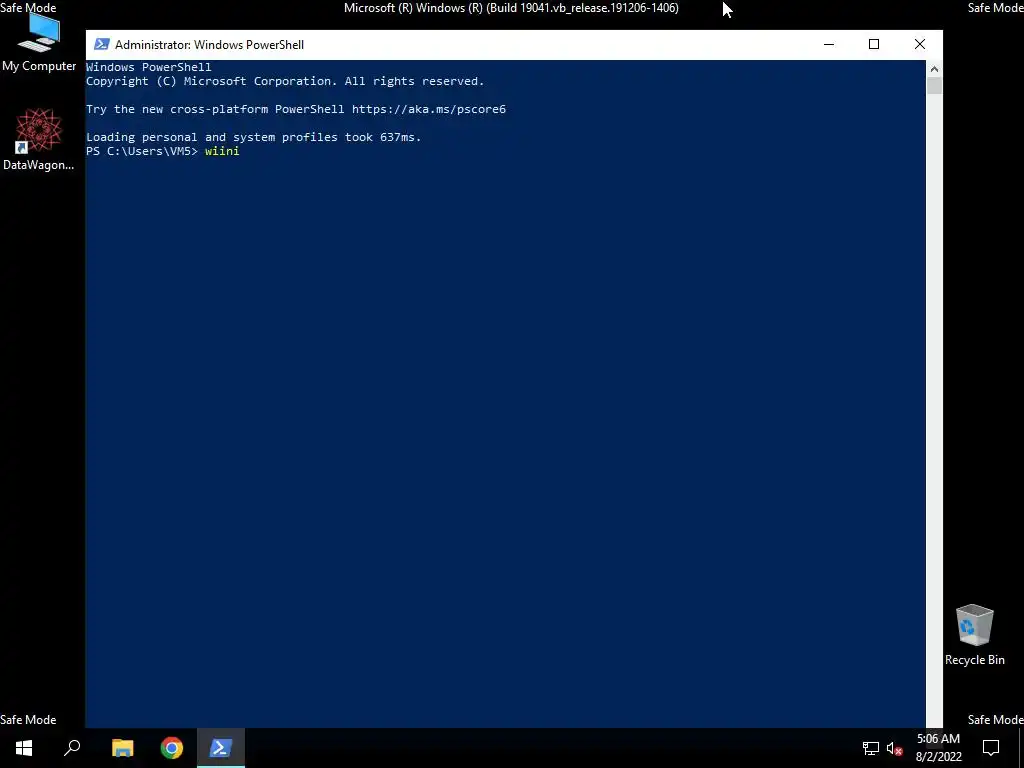Click the https://aka.ms/pscore6 text
The width and height of the screenshot is (1024, 768).
click(428, 109)
